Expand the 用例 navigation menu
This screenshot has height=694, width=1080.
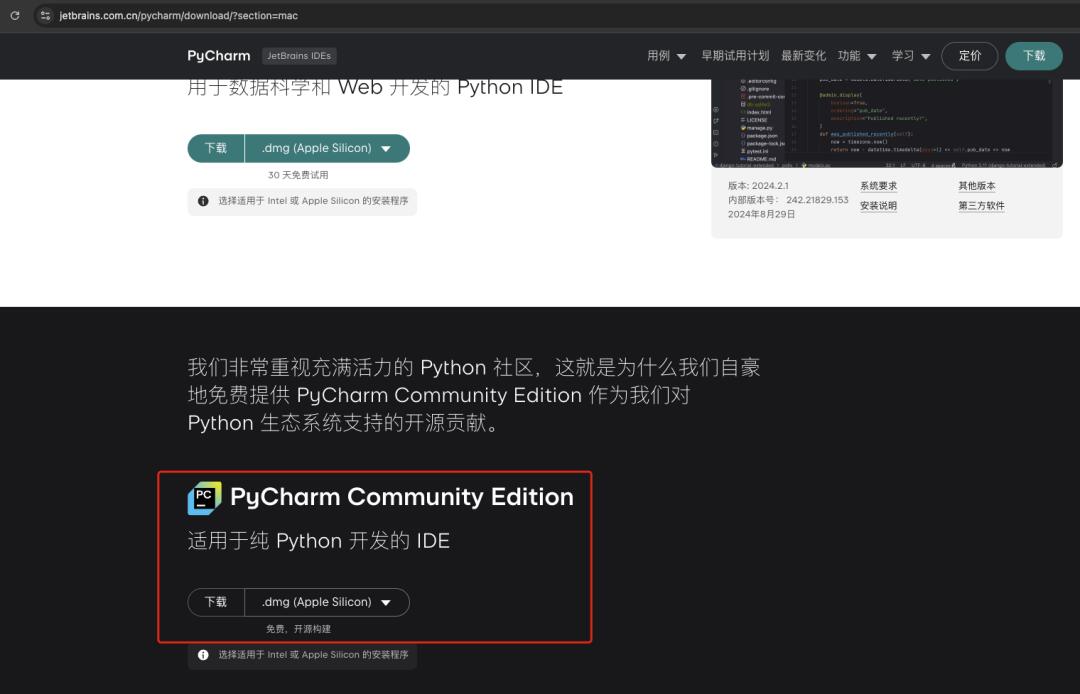click(666, 56)
